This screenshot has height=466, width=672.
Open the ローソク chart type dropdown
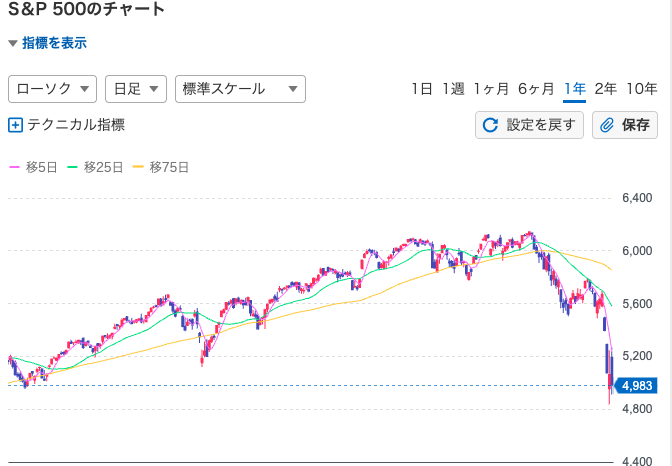[52, 89]
